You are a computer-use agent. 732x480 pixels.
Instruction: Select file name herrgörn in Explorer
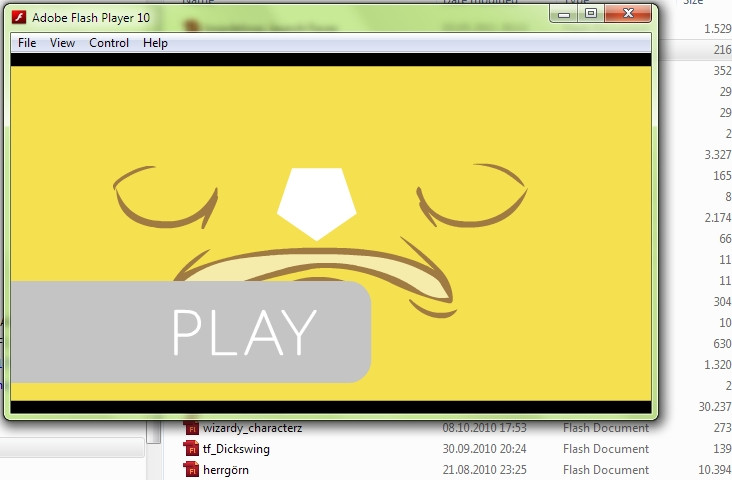coord(225,470)
